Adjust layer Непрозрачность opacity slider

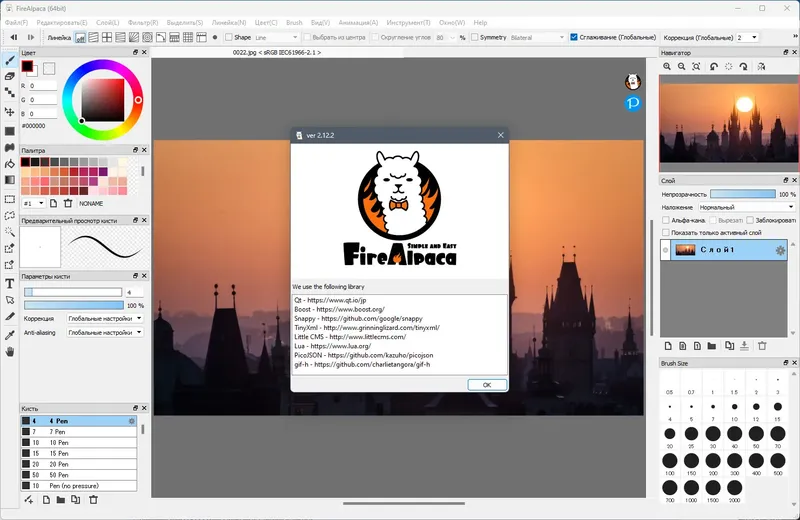pyautogui.click(x=743, y=194)
